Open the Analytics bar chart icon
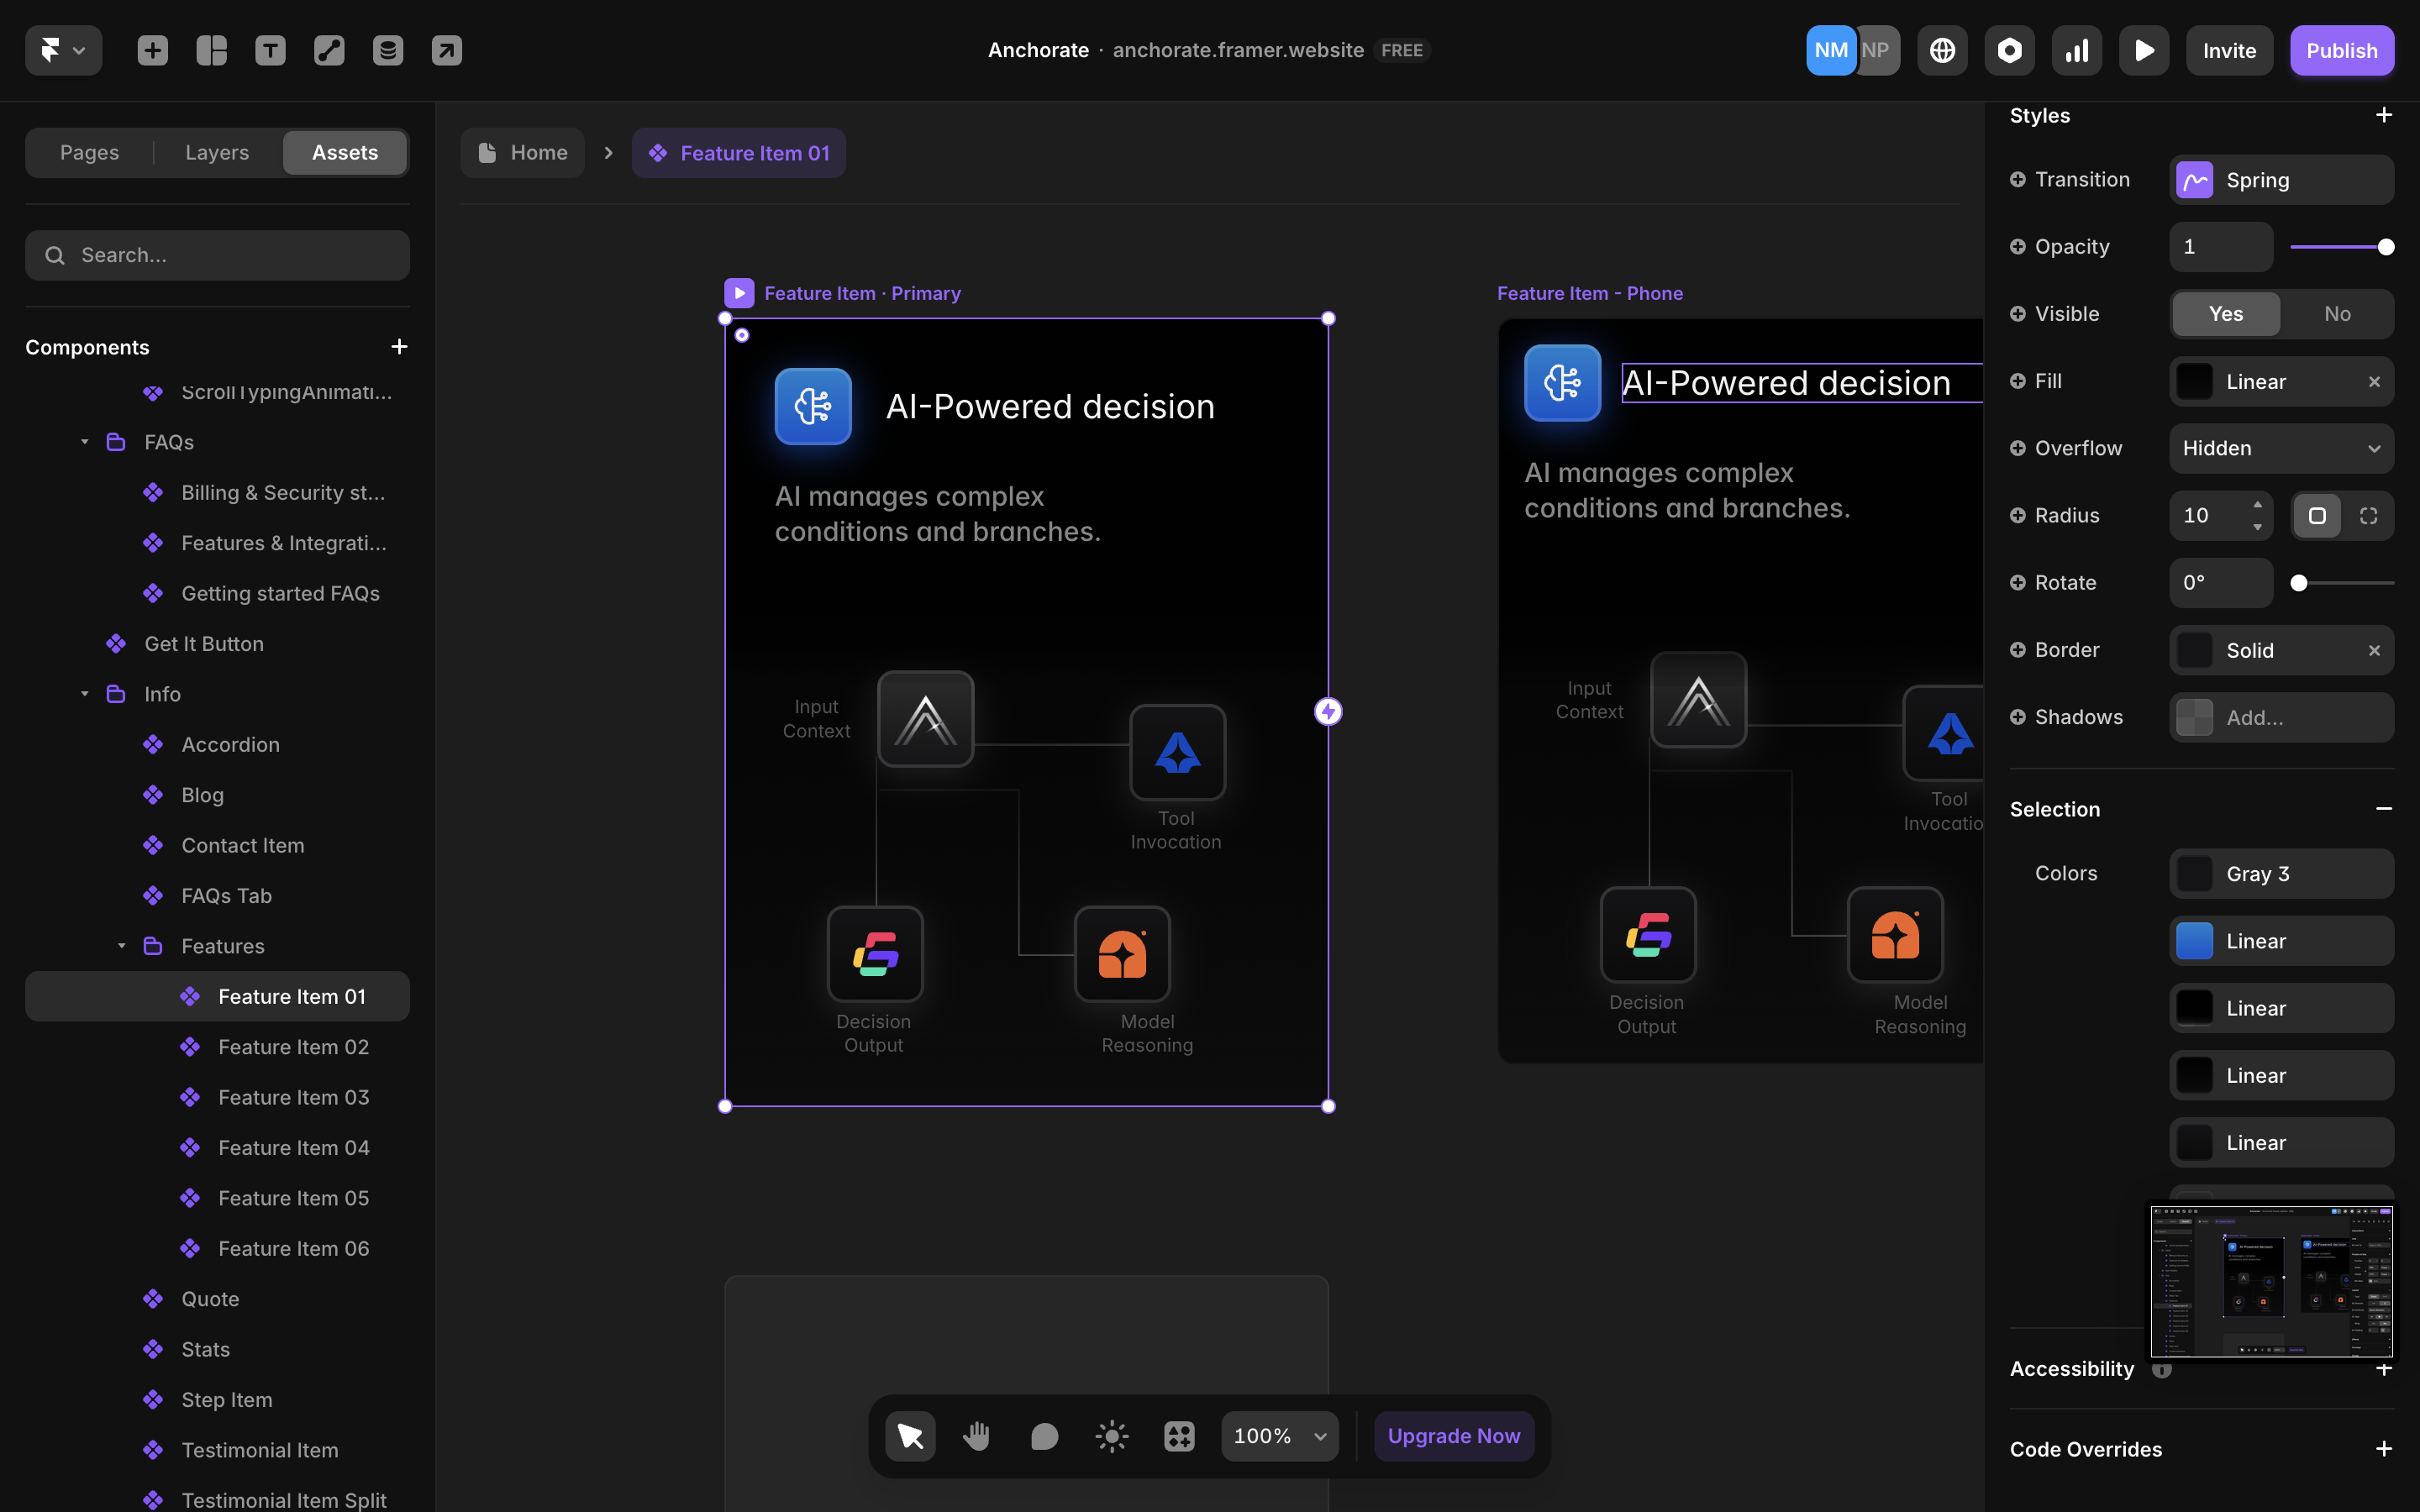This screenshot has width=2420, height=1512. click(2076, 50)
